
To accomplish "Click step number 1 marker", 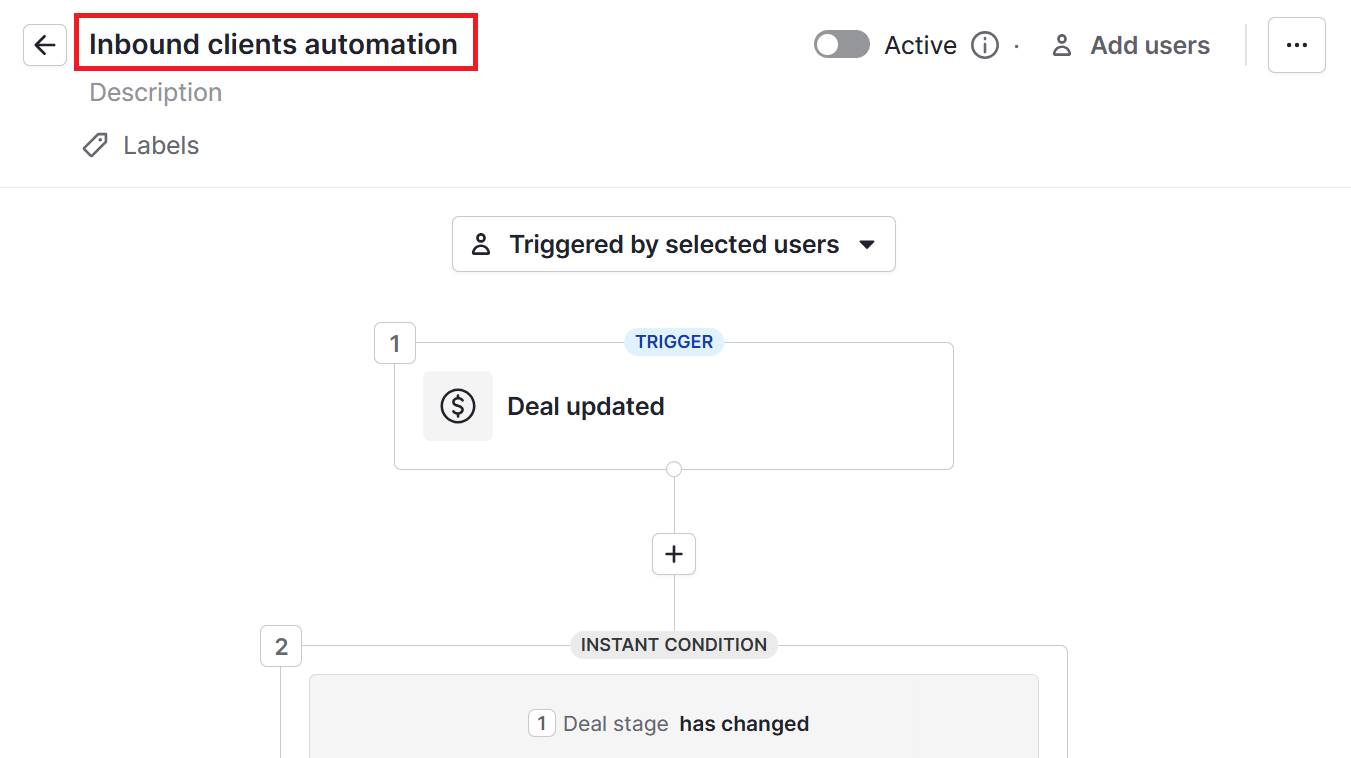I will 394,343.
